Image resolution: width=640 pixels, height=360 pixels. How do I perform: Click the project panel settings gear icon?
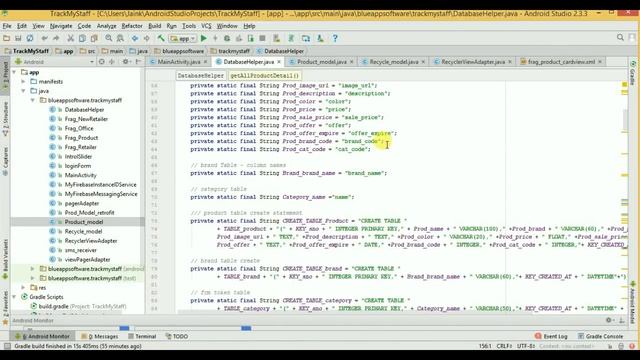click(x=126, y=62)
